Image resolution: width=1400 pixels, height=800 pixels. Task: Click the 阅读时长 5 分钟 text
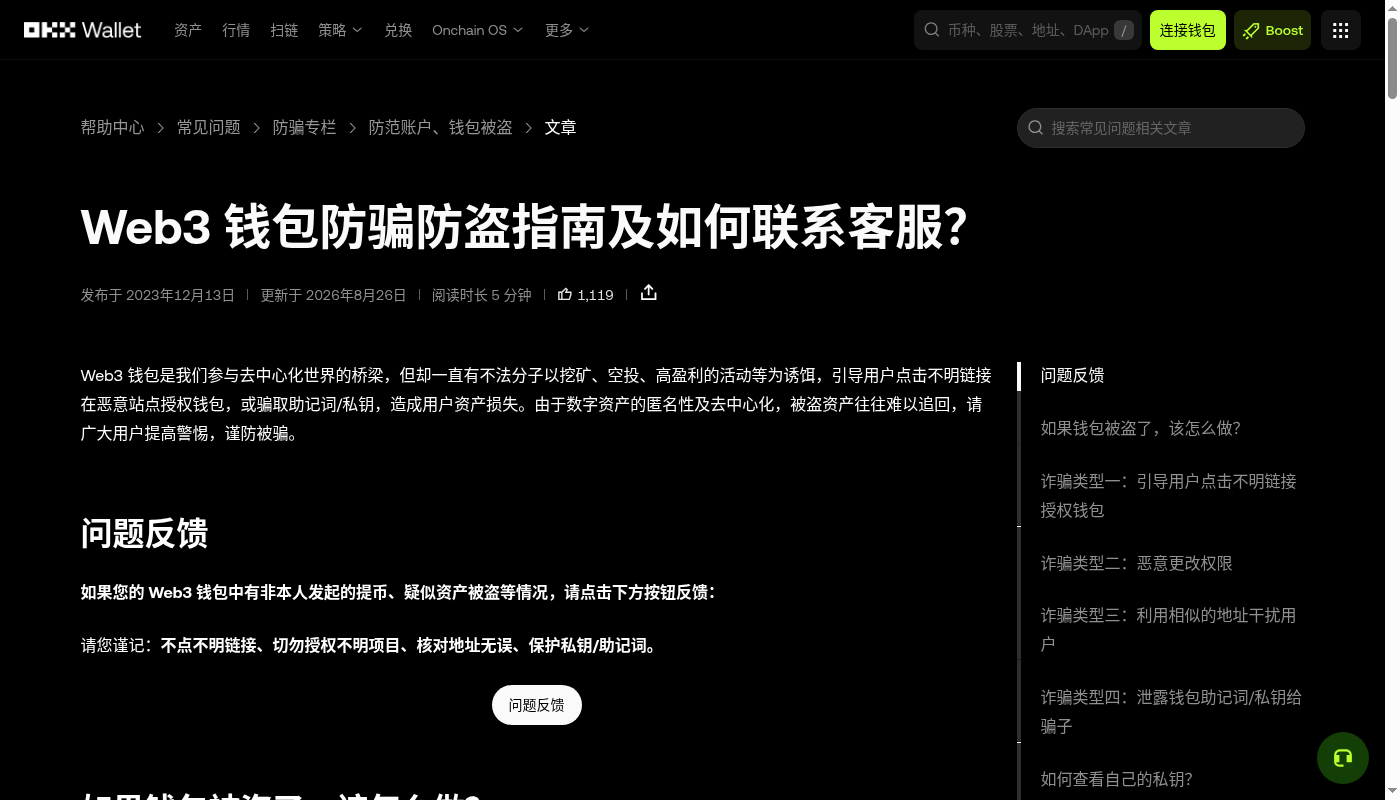click(x=482, y=295)
